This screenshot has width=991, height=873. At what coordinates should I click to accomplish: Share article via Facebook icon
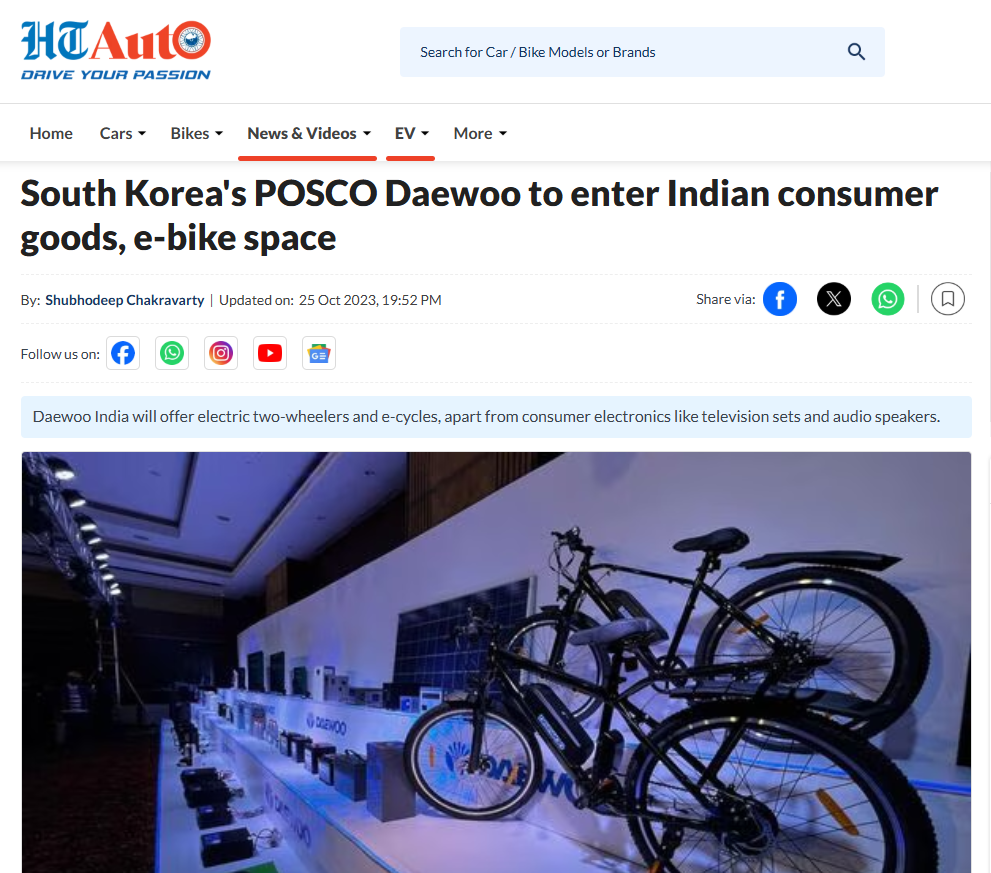point(780,299)
